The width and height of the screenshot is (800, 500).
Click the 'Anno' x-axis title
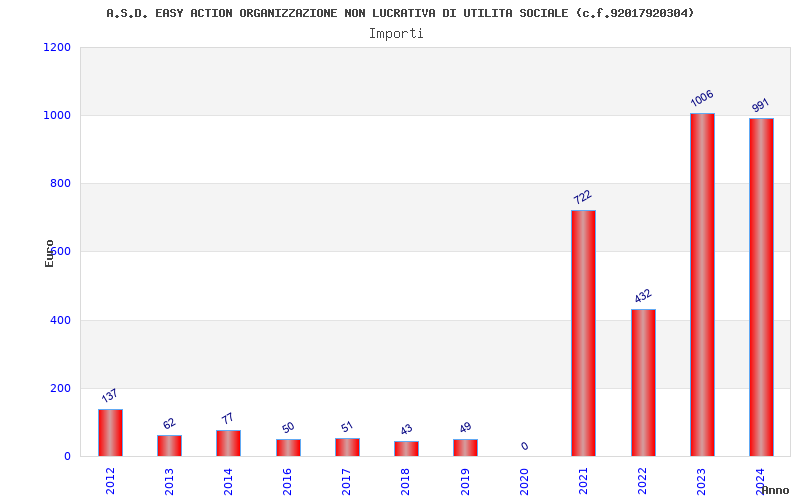pyautogui.click(x=775, y=490)
